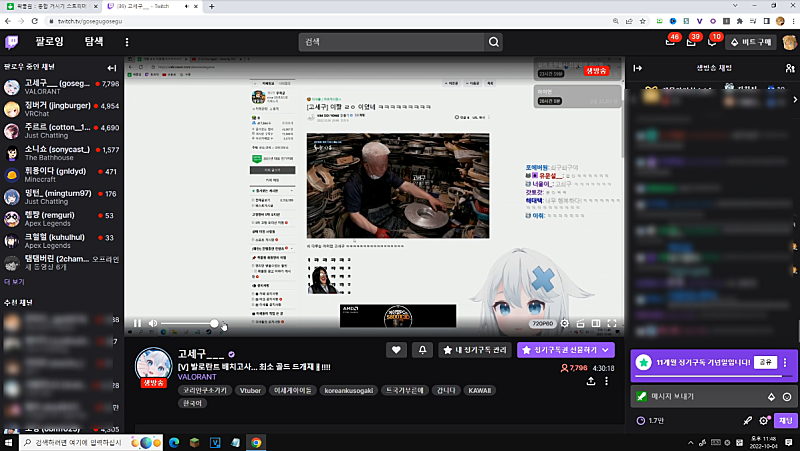Select the koreankusogaki tag
Viewport: 800px width, 451px height.
tap(348, 390)
